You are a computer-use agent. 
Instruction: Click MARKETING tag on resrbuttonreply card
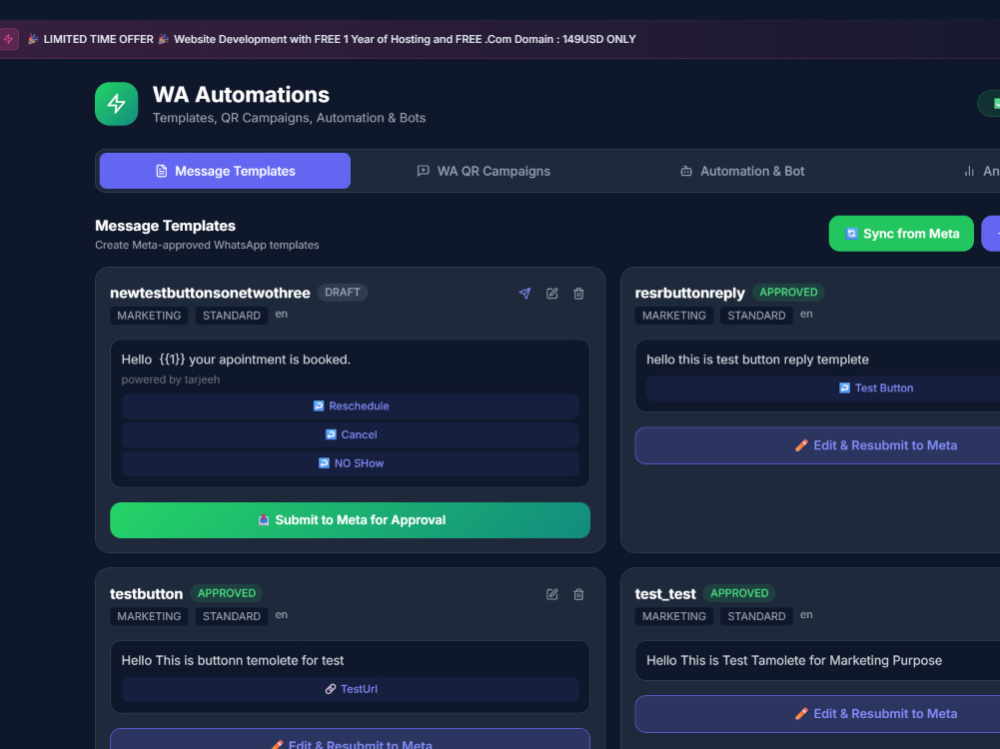(x=674, y=315)
